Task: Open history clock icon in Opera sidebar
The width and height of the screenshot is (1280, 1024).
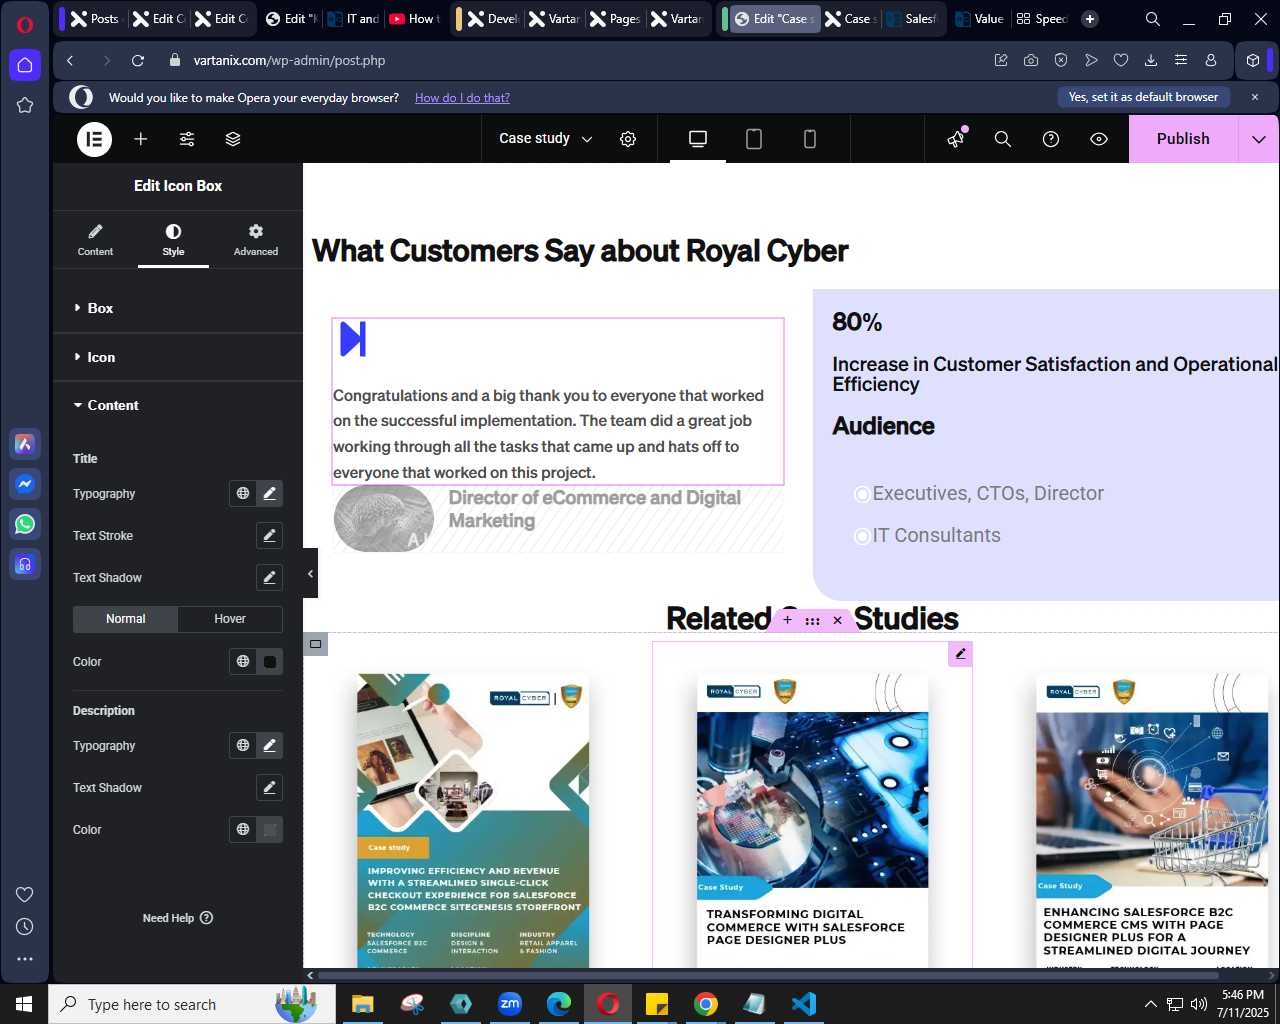Action: click(25, 927)
